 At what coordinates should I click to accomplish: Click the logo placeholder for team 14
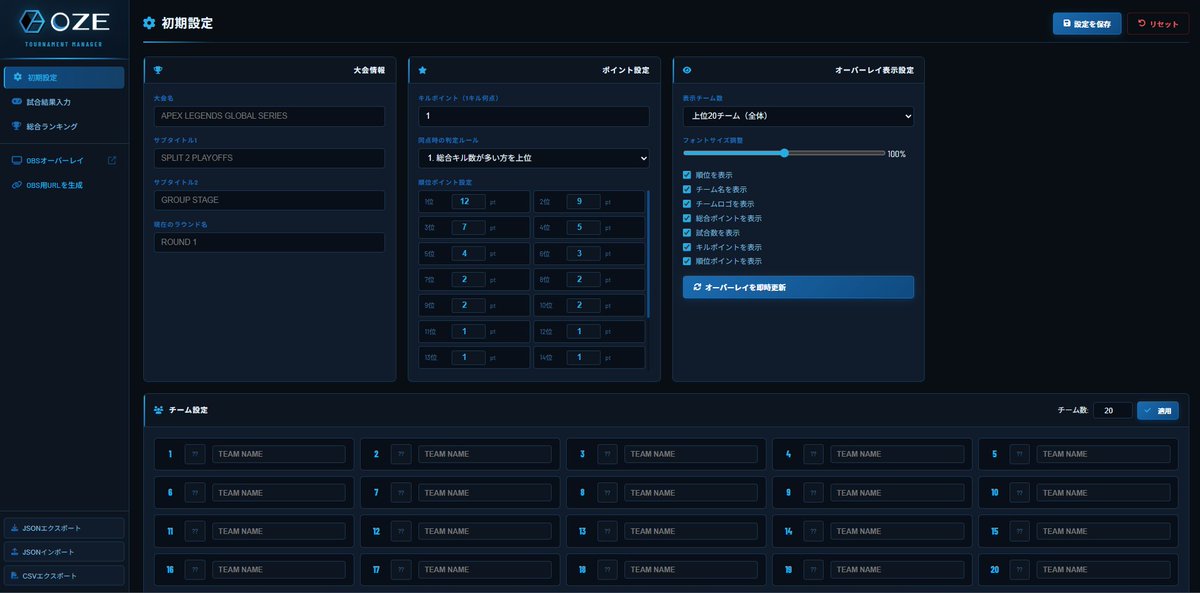pos(813,531)
